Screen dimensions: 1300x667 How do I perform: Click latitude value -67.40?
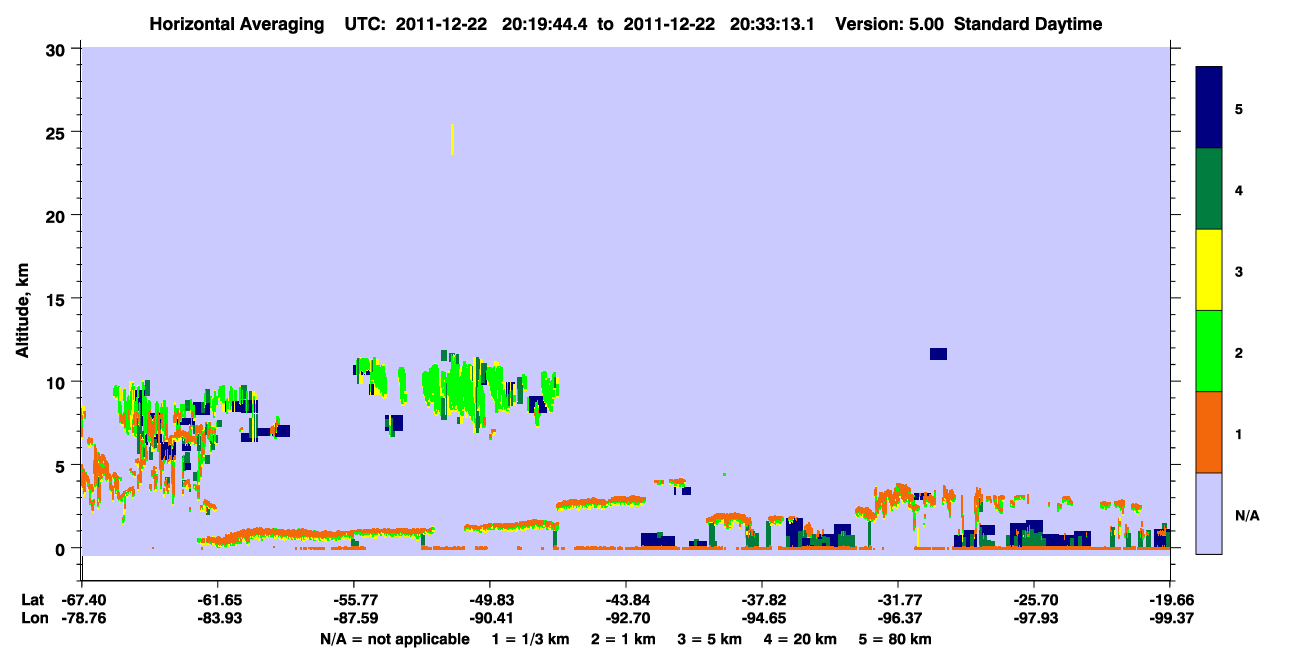(83, 600)
